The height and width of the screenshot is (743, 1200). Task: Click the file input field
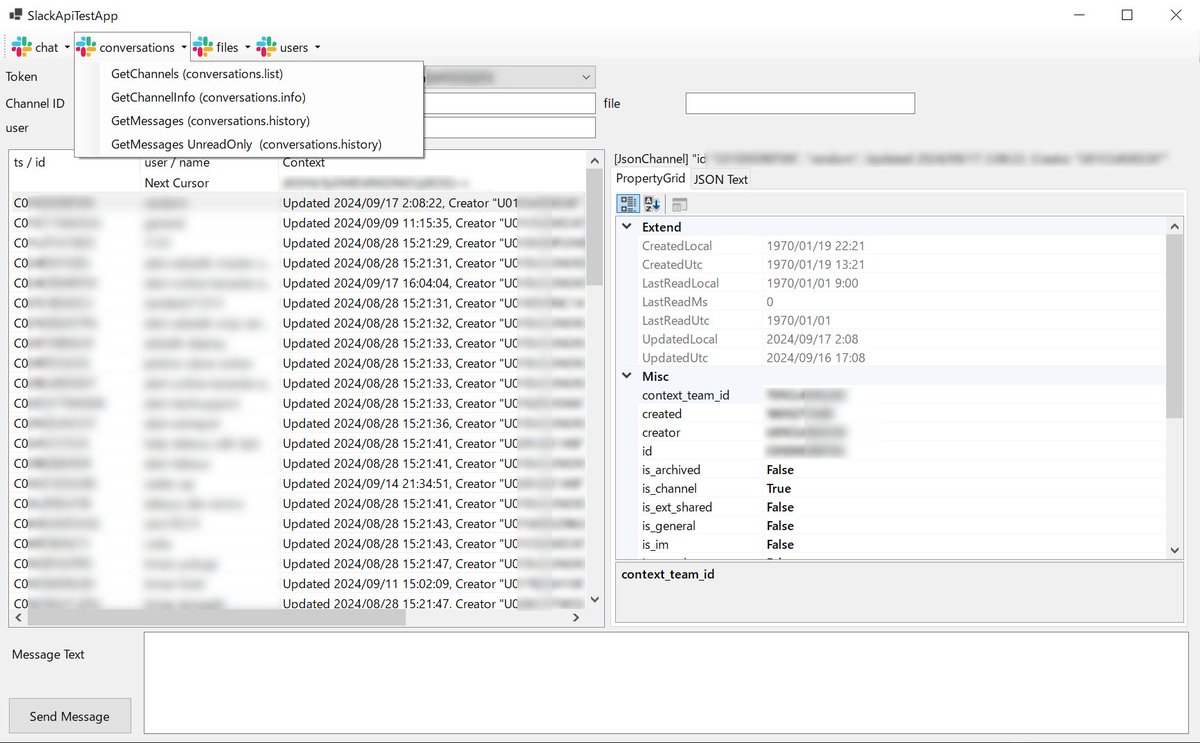(800, 103)
